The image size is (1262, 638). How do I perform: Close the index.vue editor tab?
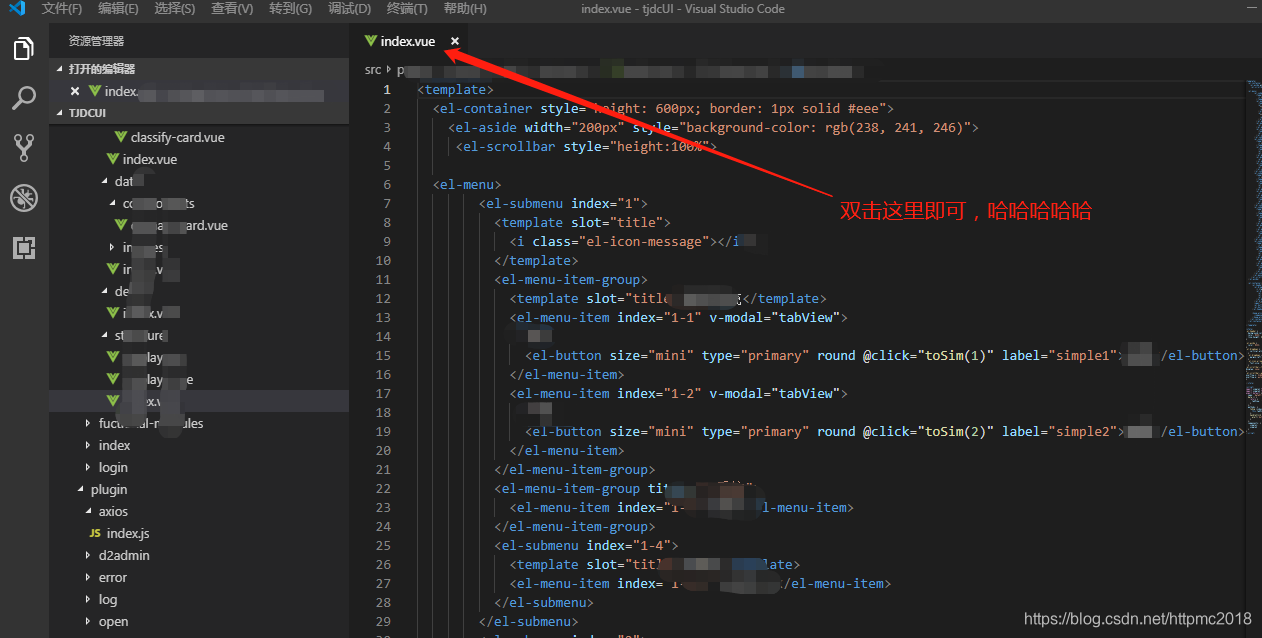point(455,41)
